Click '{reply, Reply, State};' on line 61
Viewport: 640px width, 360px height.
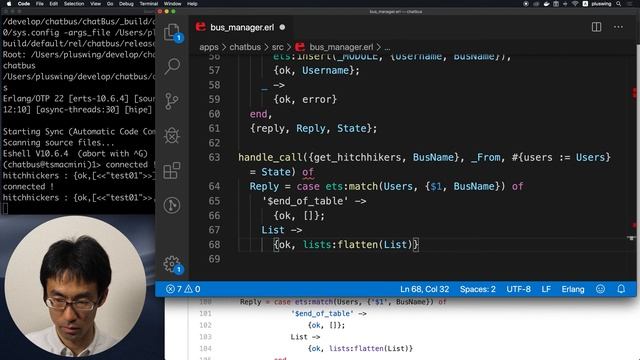313,128
